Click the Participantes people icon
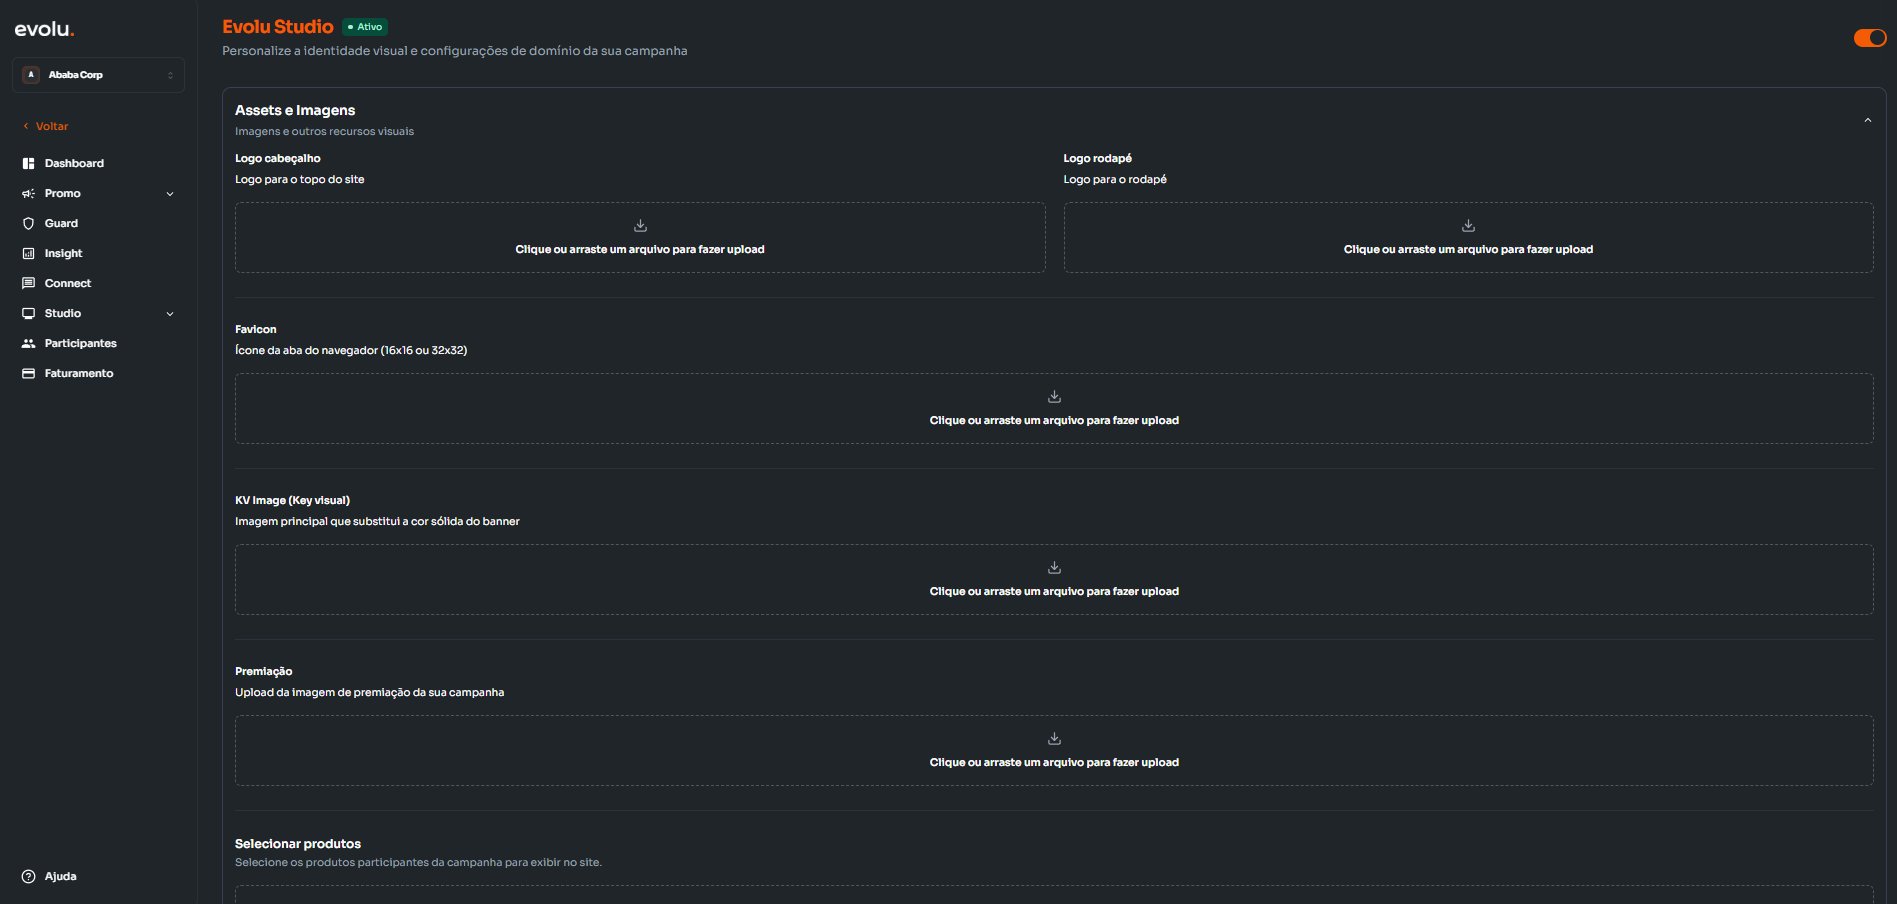The width and height of the screenshot is (1897, 904). click(x=29, y=343)
